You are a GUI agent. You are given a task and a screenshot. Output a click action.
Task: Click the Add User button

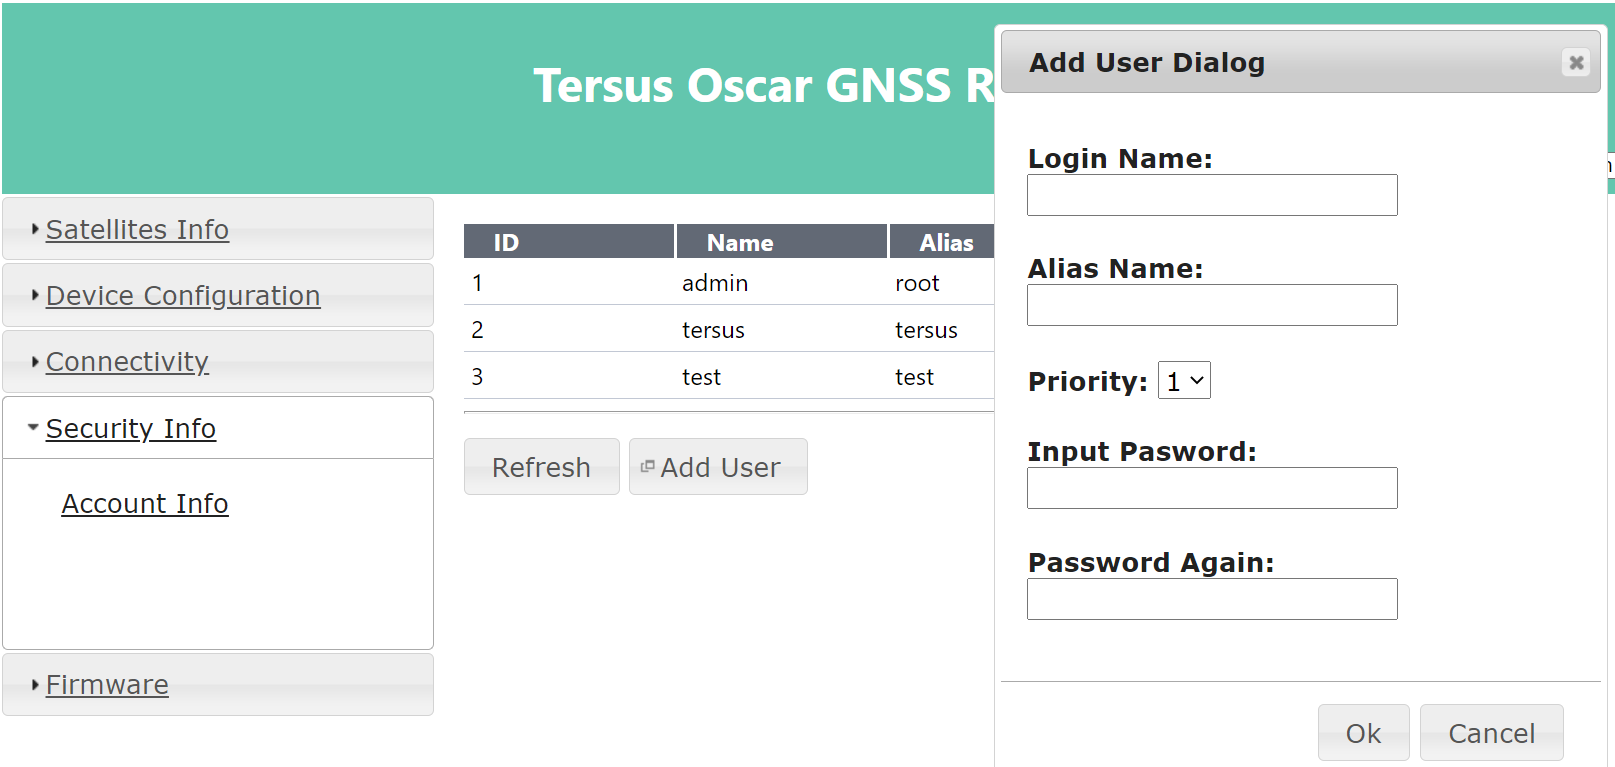(x=718, y=467)
